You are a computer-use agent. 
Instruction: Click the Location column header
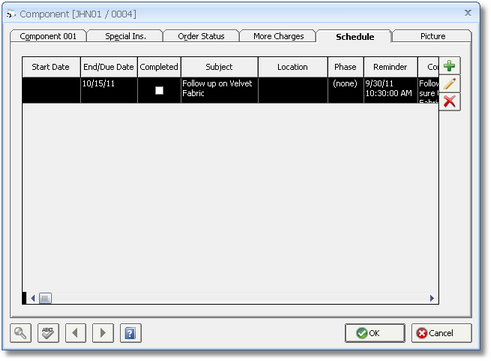293,67
